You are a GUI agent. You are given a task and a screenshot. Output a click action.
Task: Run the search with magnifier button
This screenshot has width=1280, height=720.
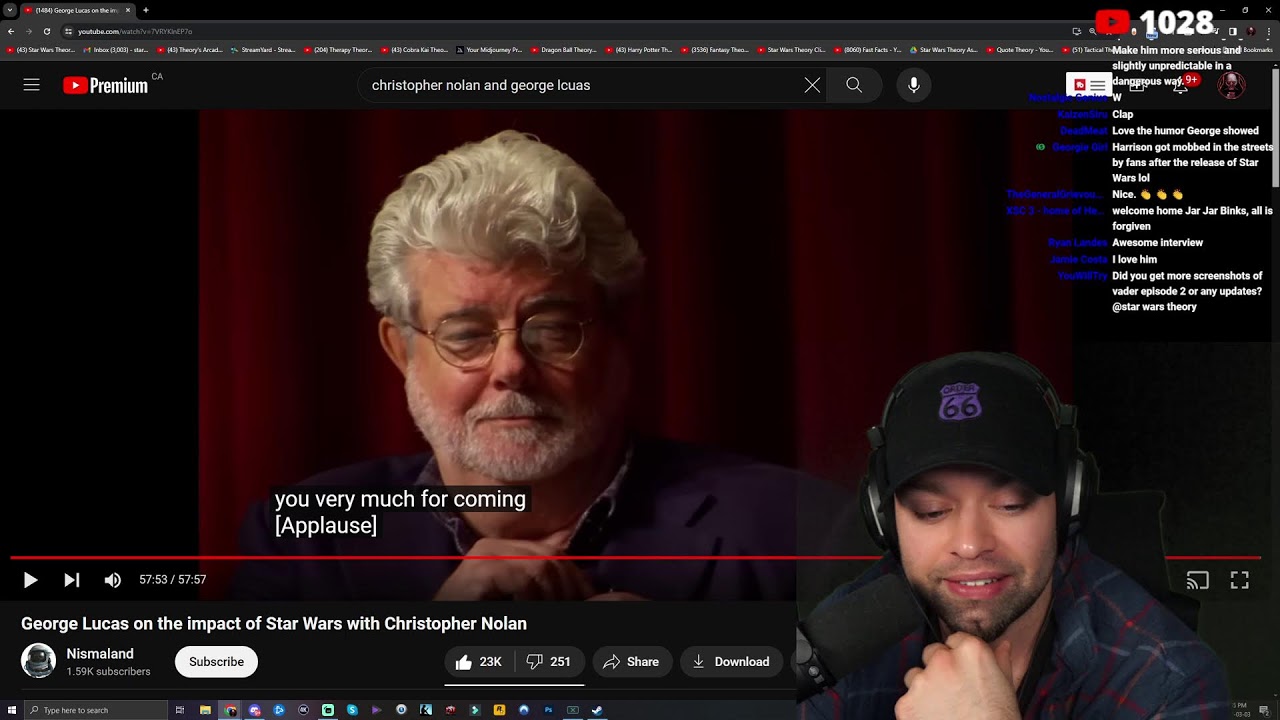[854, 85]
